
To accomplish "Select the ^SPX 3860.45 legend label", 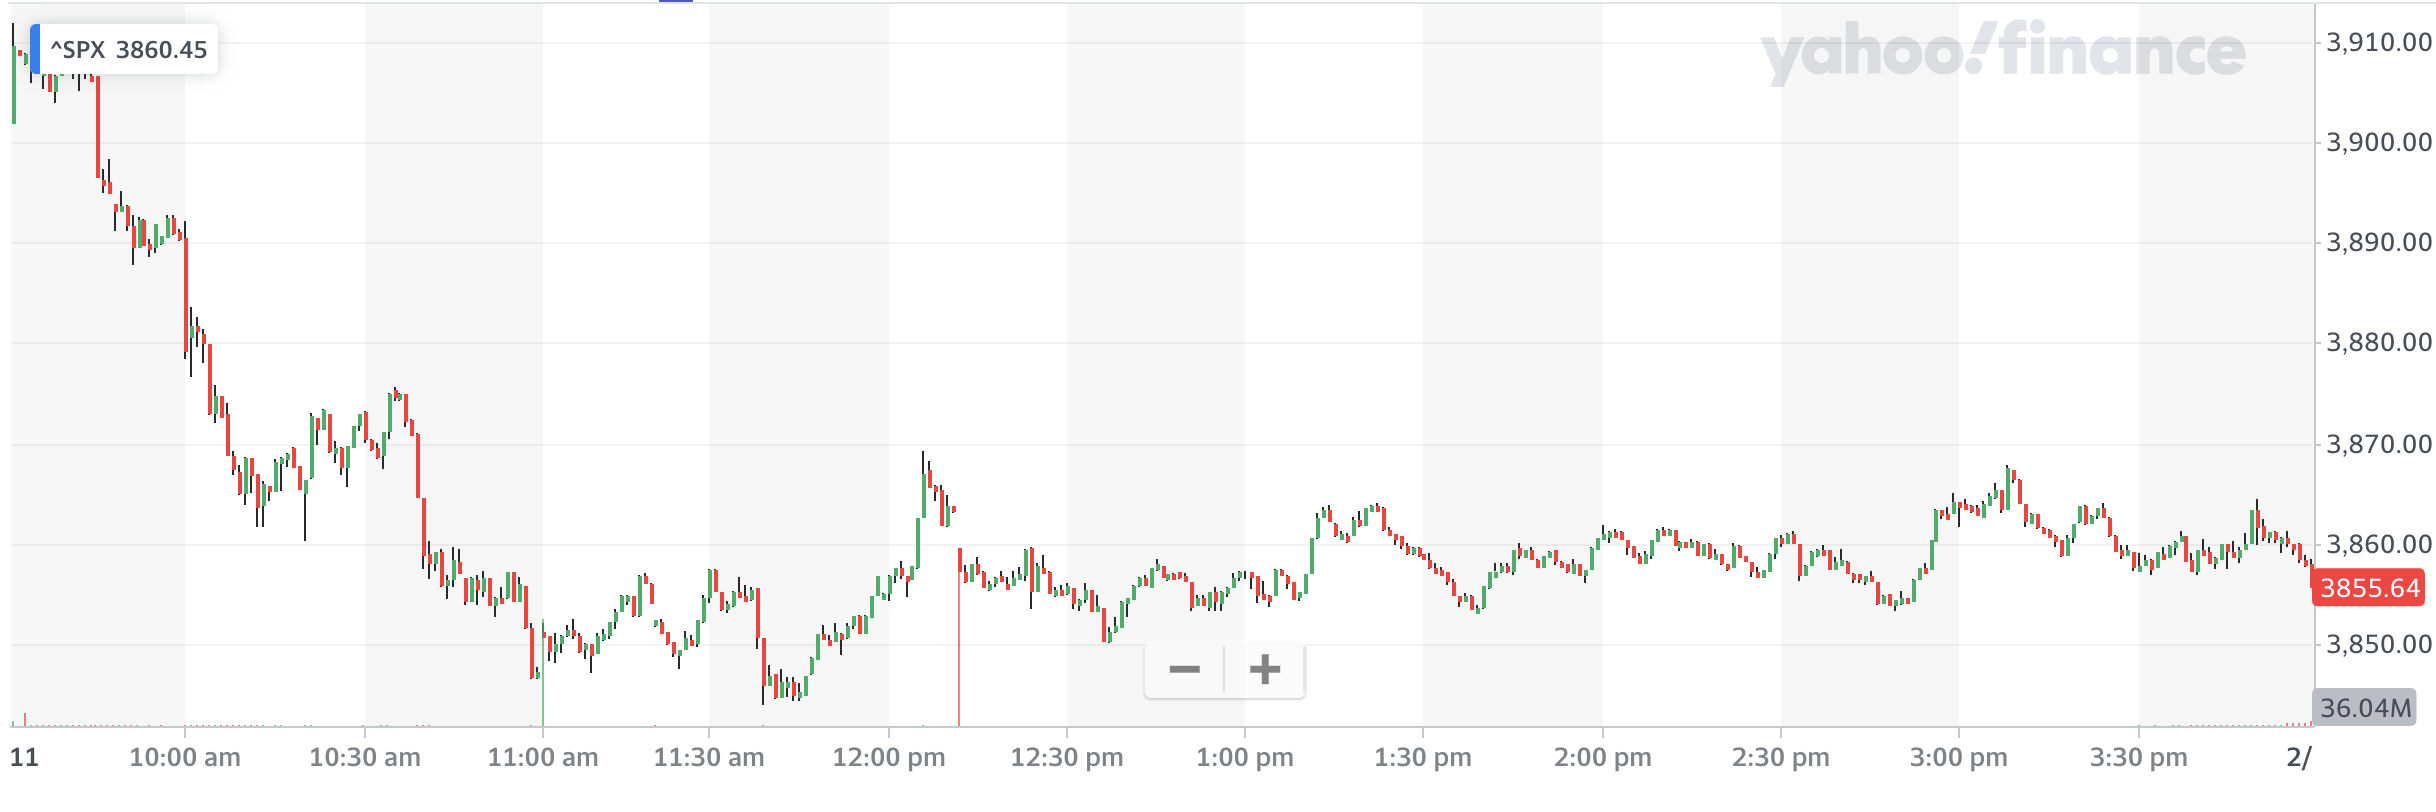I will [x=129, y=50].
